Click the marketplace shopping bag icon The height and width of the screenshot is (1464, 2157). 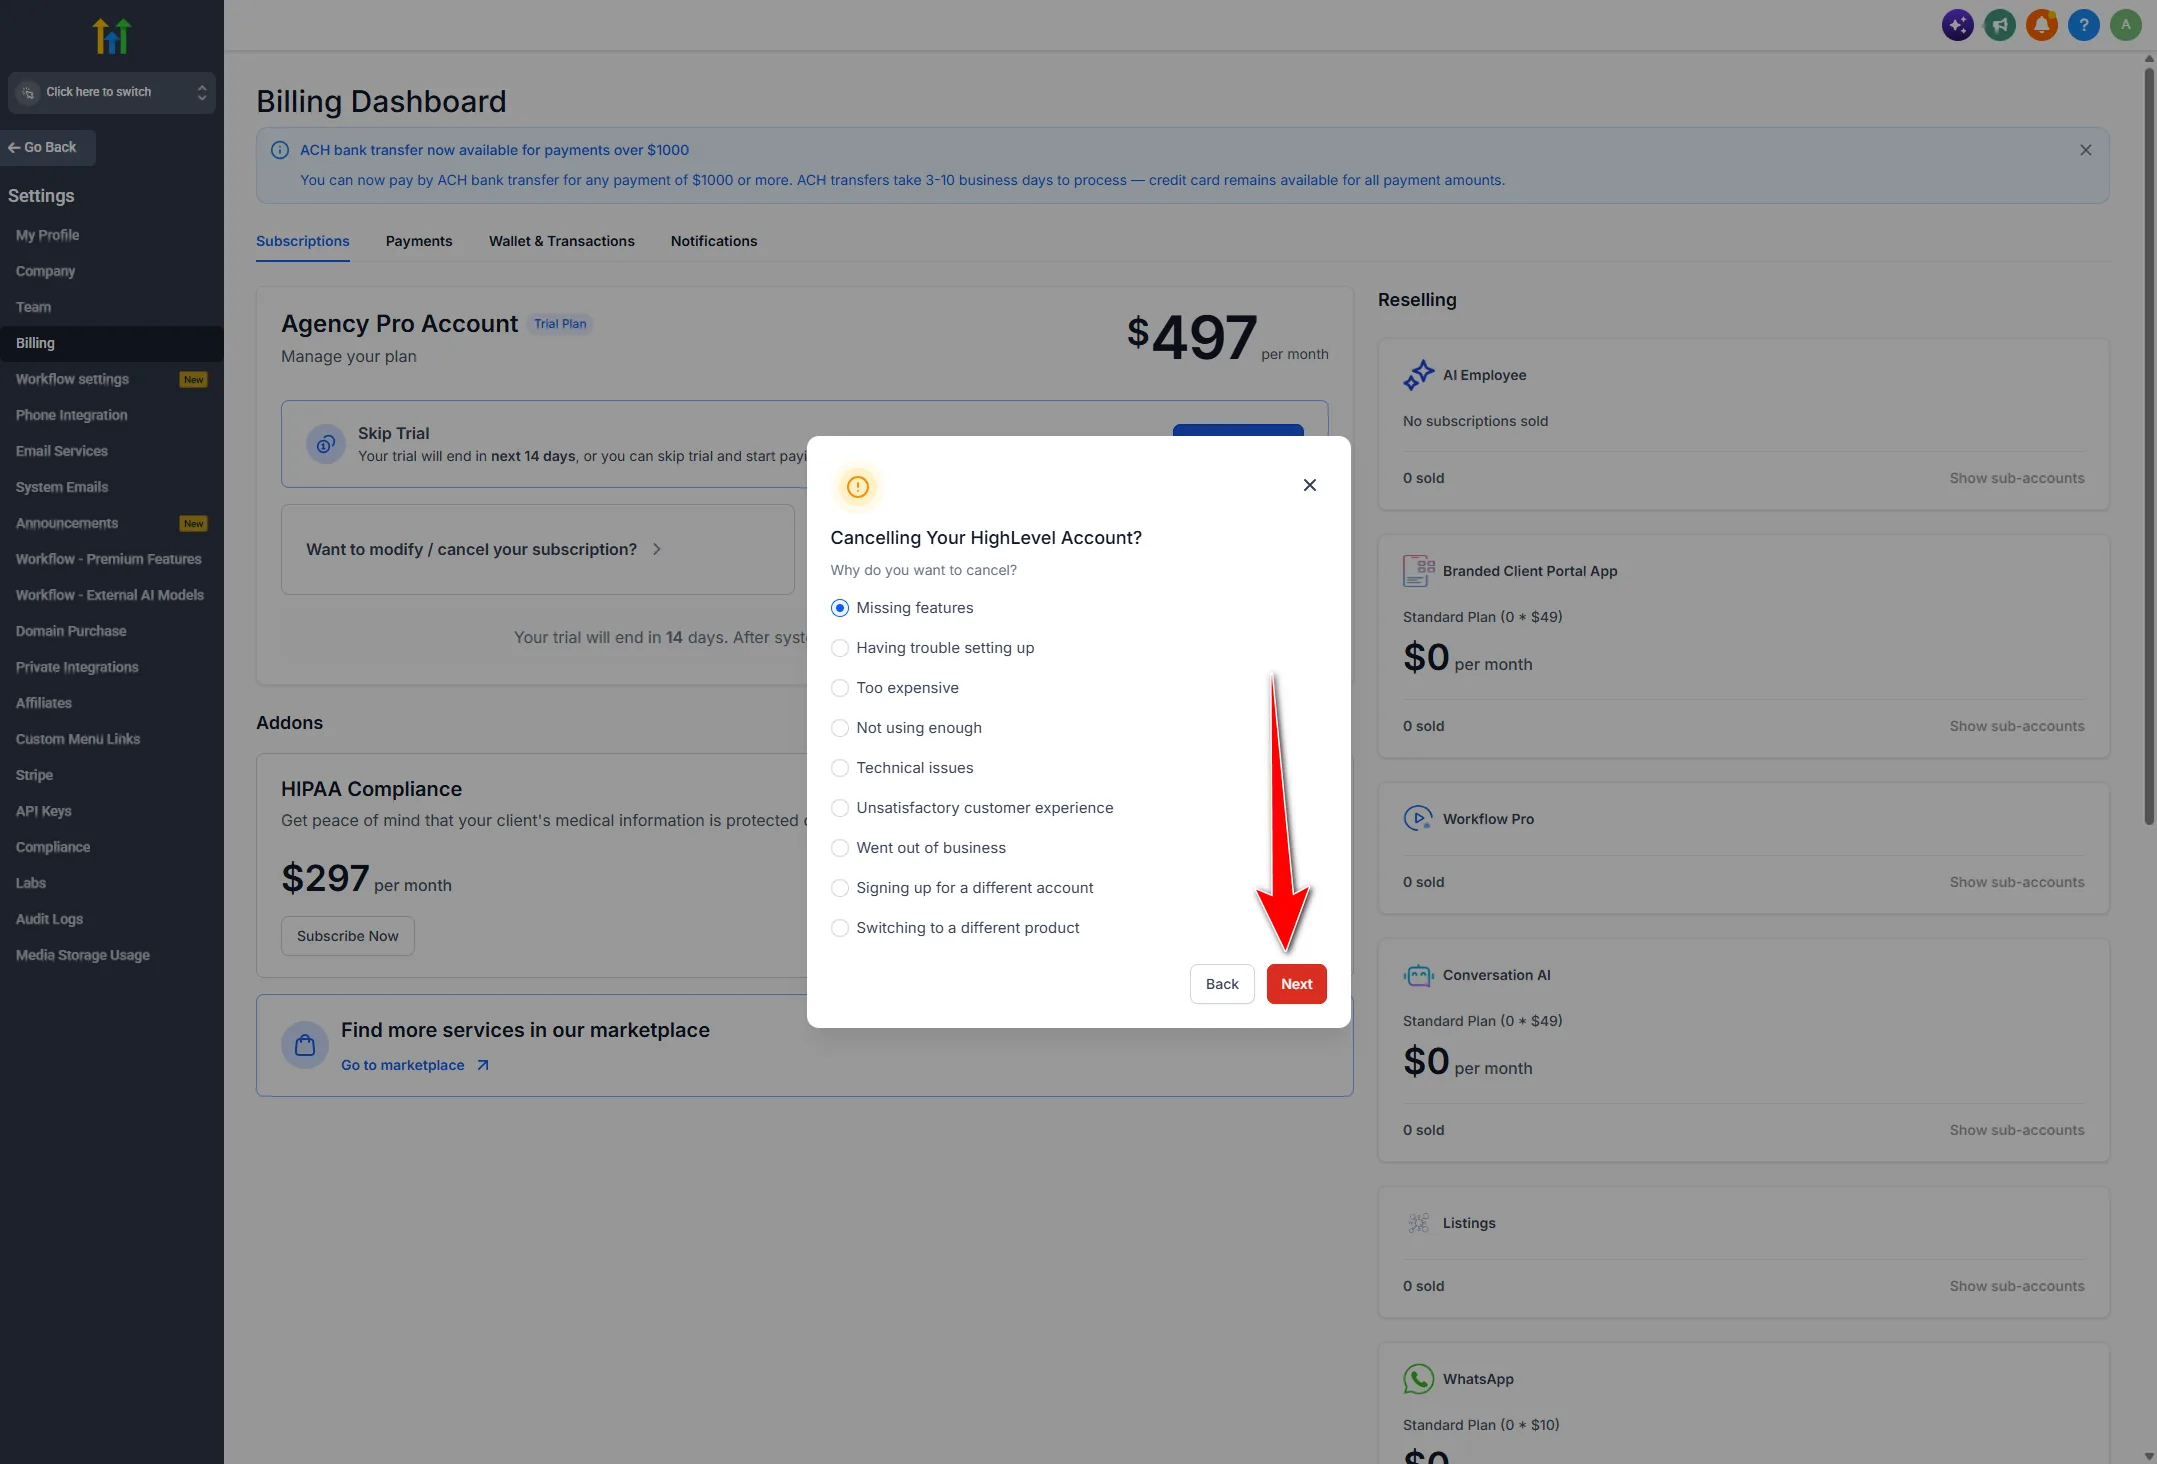[x=305, y=1045]
